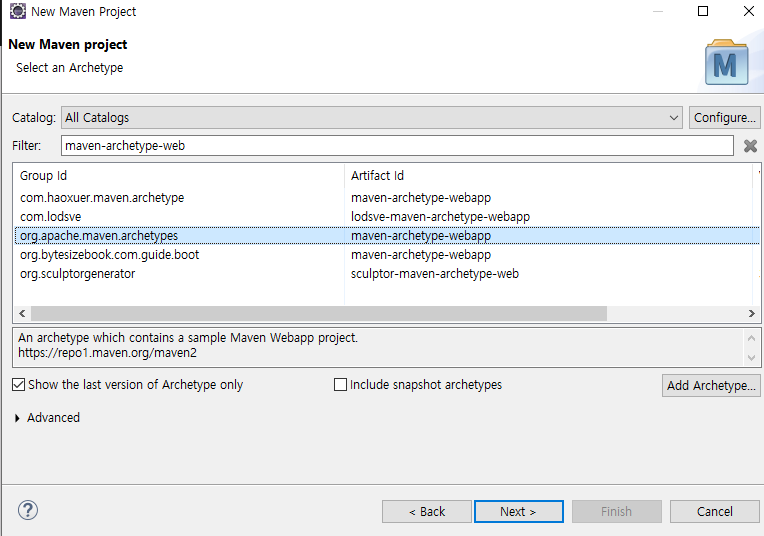Viewport: 764px width, 536px height.
Task: Click Add Archetype... button
Action: pyautogui.click(x=711, y=385)
